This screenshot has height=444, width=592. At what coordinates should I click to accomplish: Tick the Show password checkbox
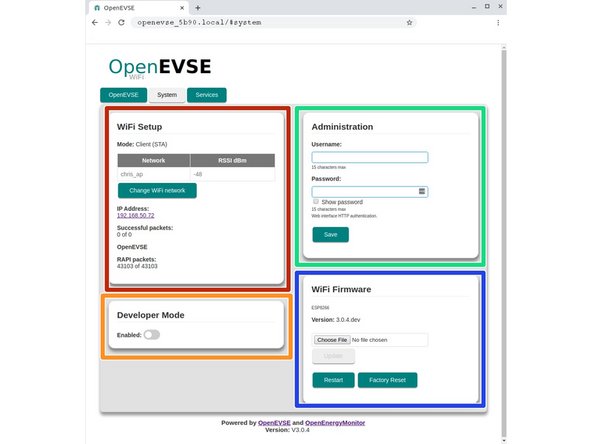[x=316, y=202]
